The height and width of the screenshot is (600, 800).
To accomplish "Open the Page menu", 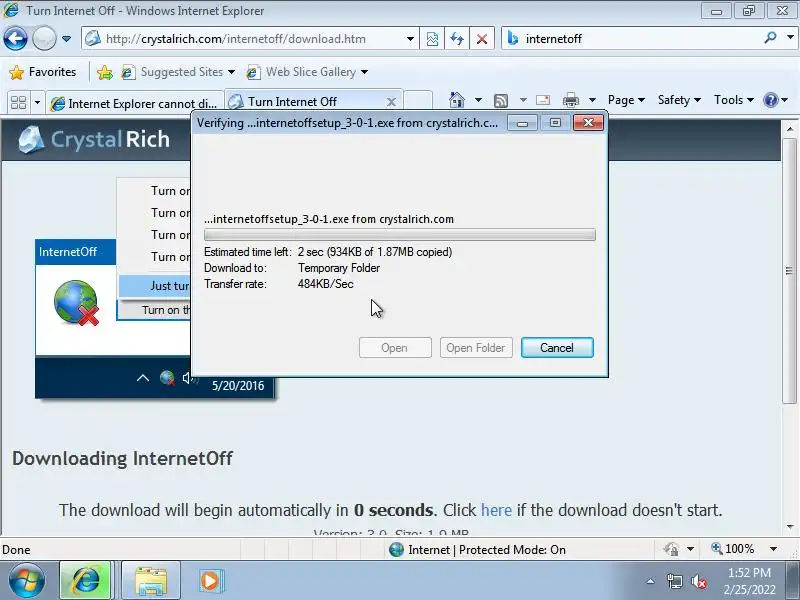I will coord(626,100).
